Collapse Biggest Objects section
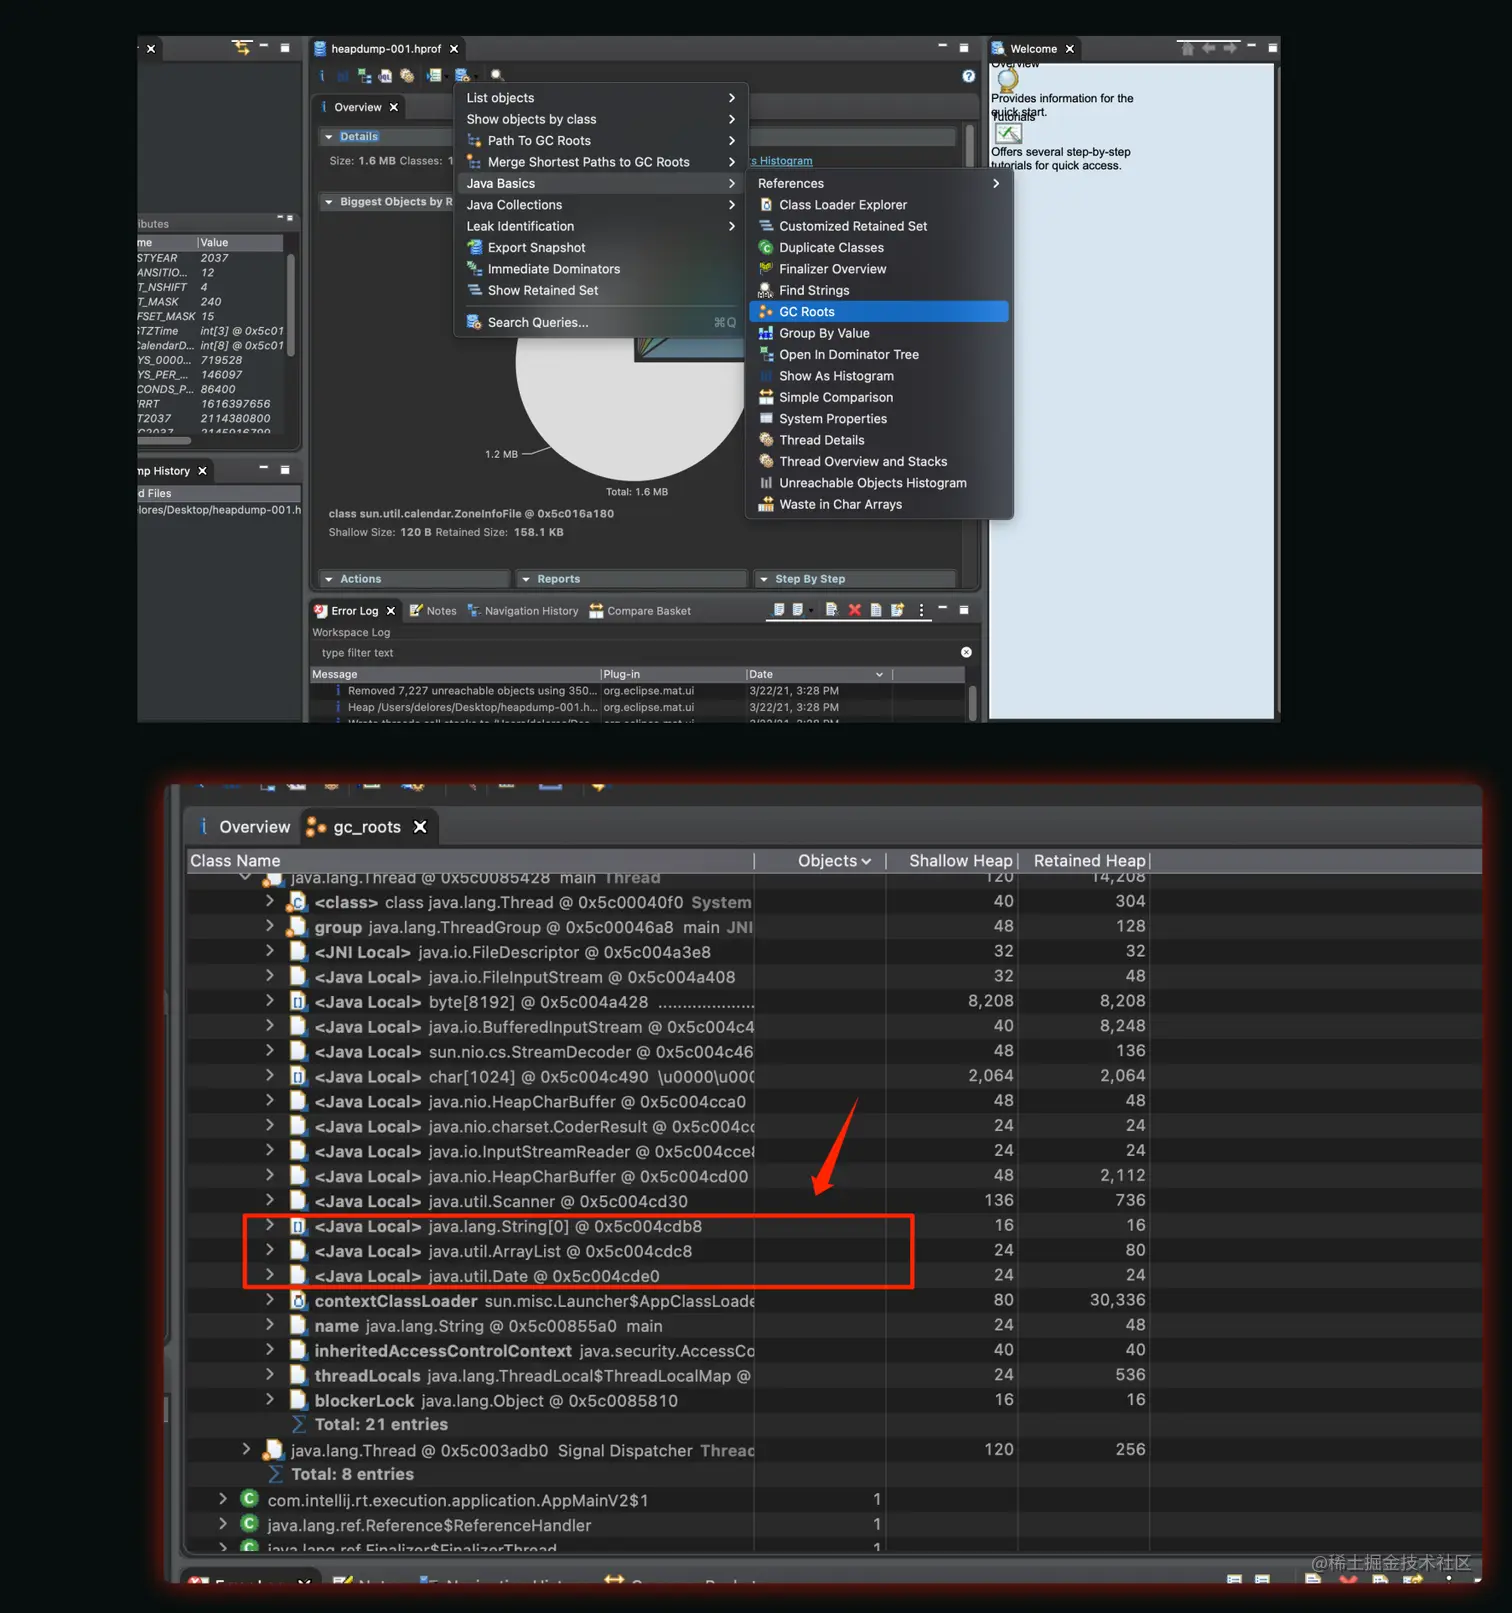The width and height of the screenshot is (1512, 1613). pyautogui.click(x=329, y=202)
